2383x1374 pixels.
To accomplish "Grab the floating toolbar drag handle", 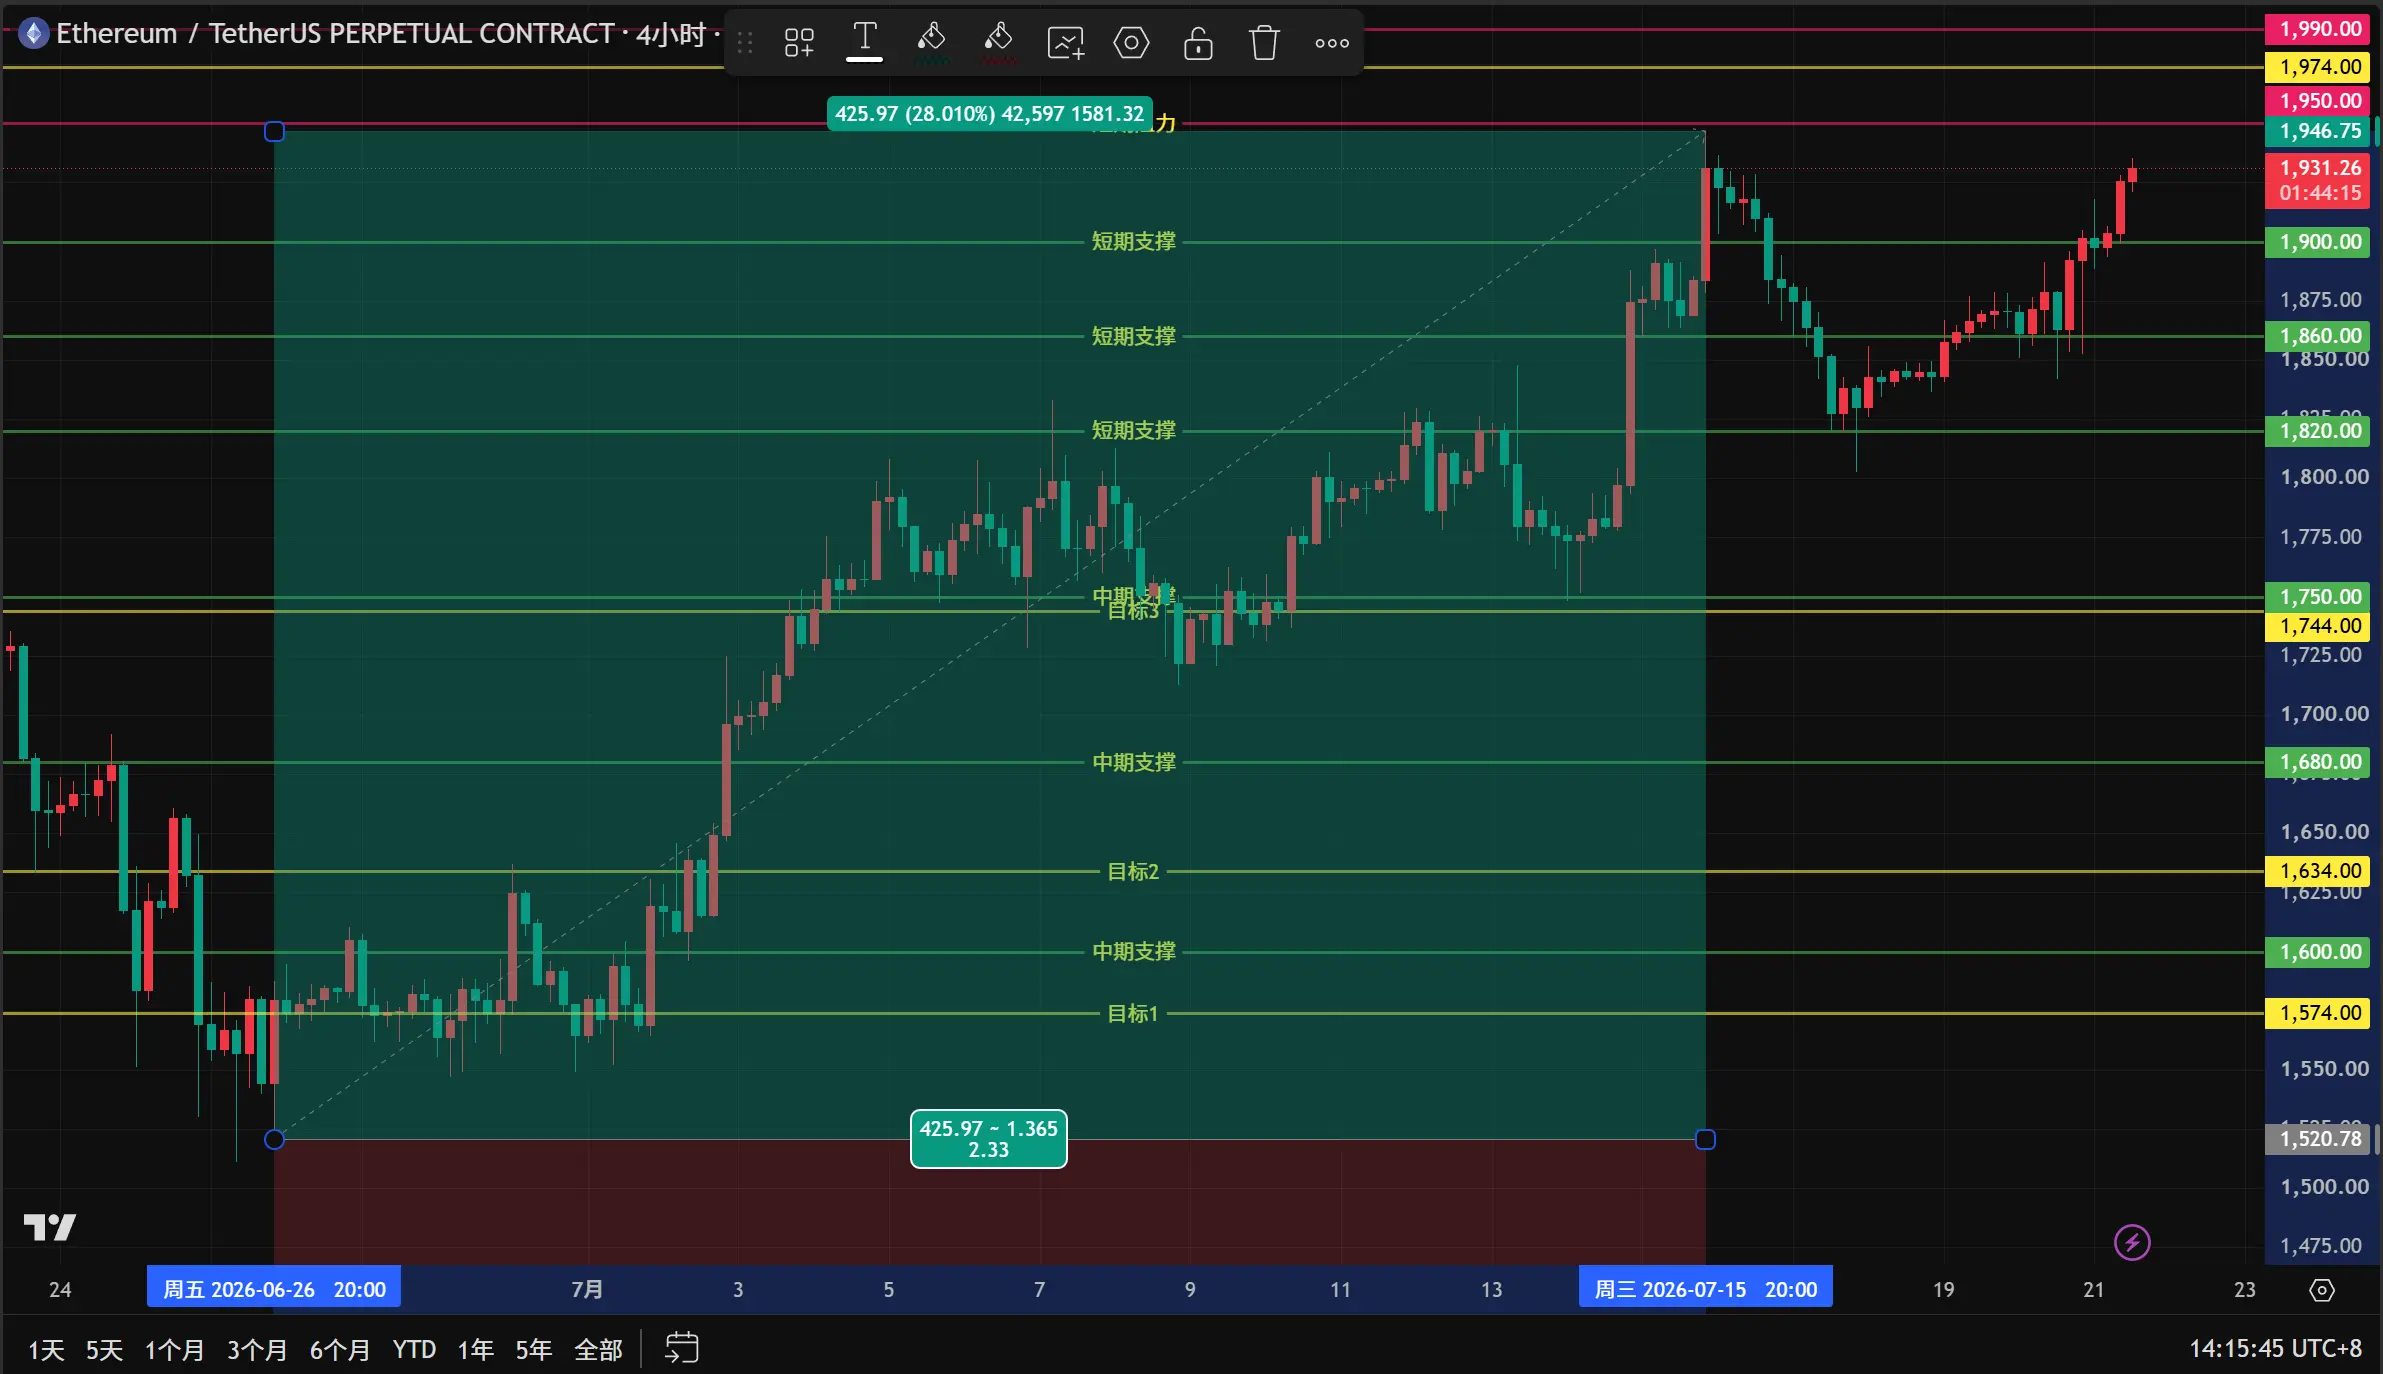I will 745,43.
